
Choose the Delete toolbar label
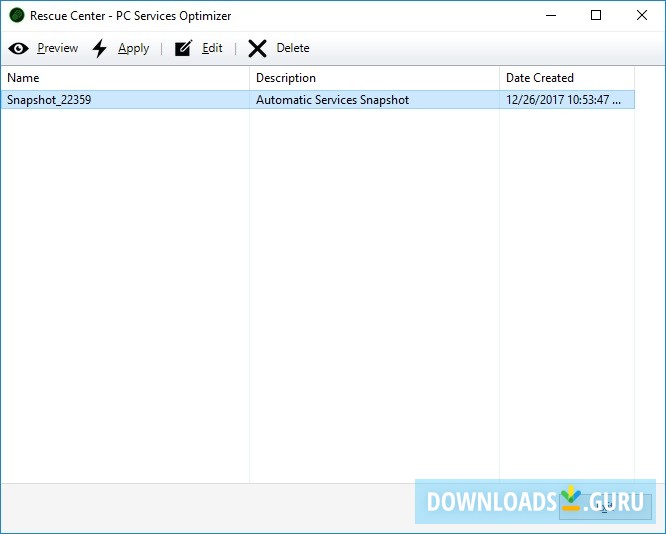(293, 48)
